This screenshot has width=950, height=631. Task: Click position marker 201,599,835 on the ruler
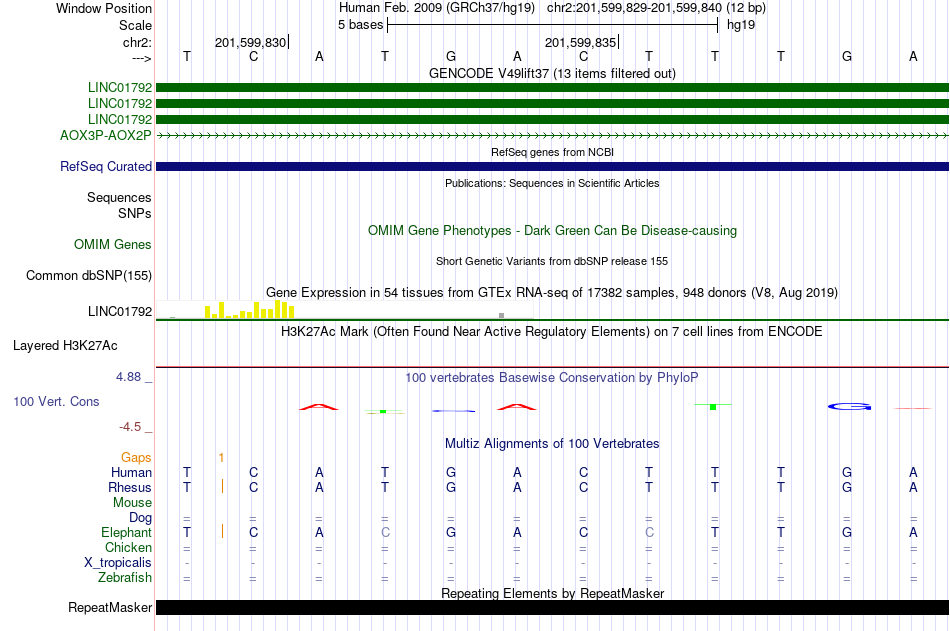click(580, 42)
